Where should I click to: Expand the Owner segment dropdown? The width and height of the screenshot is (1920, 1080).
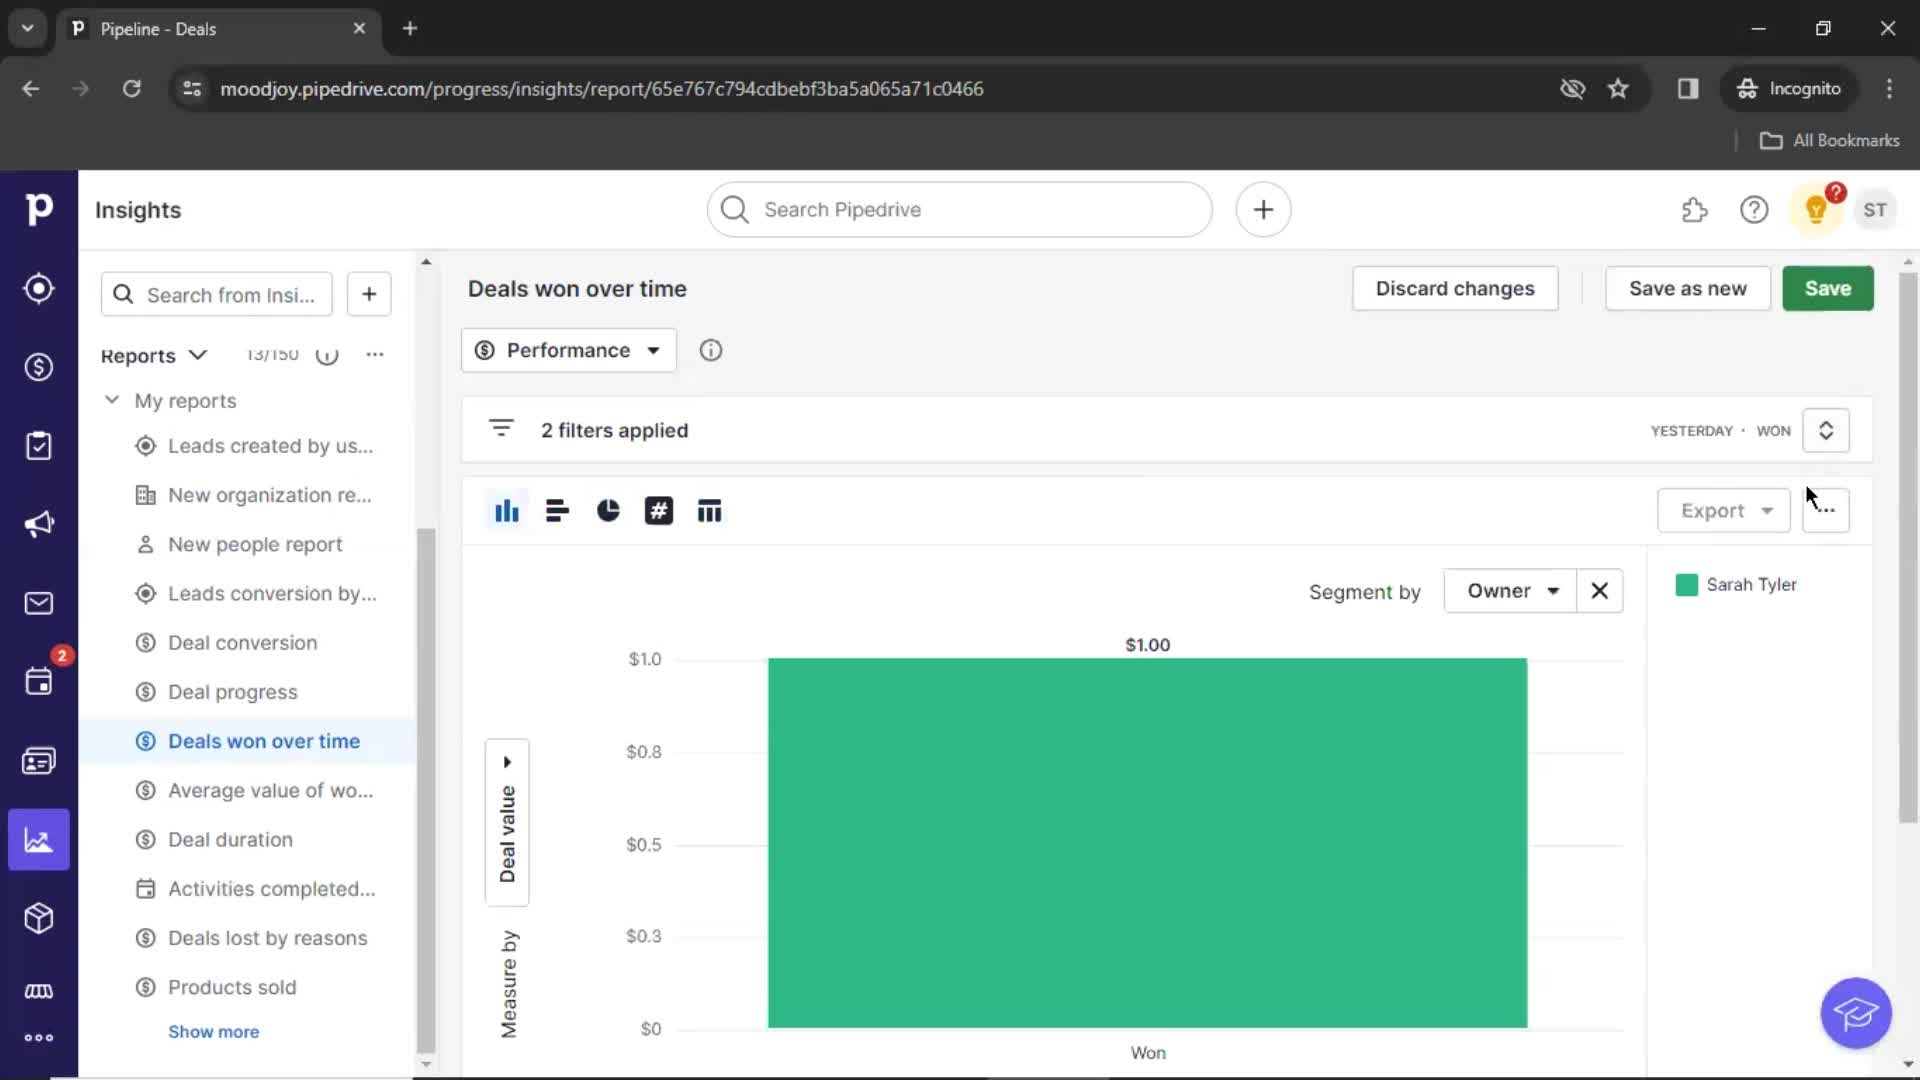(x=1510, y=591)
